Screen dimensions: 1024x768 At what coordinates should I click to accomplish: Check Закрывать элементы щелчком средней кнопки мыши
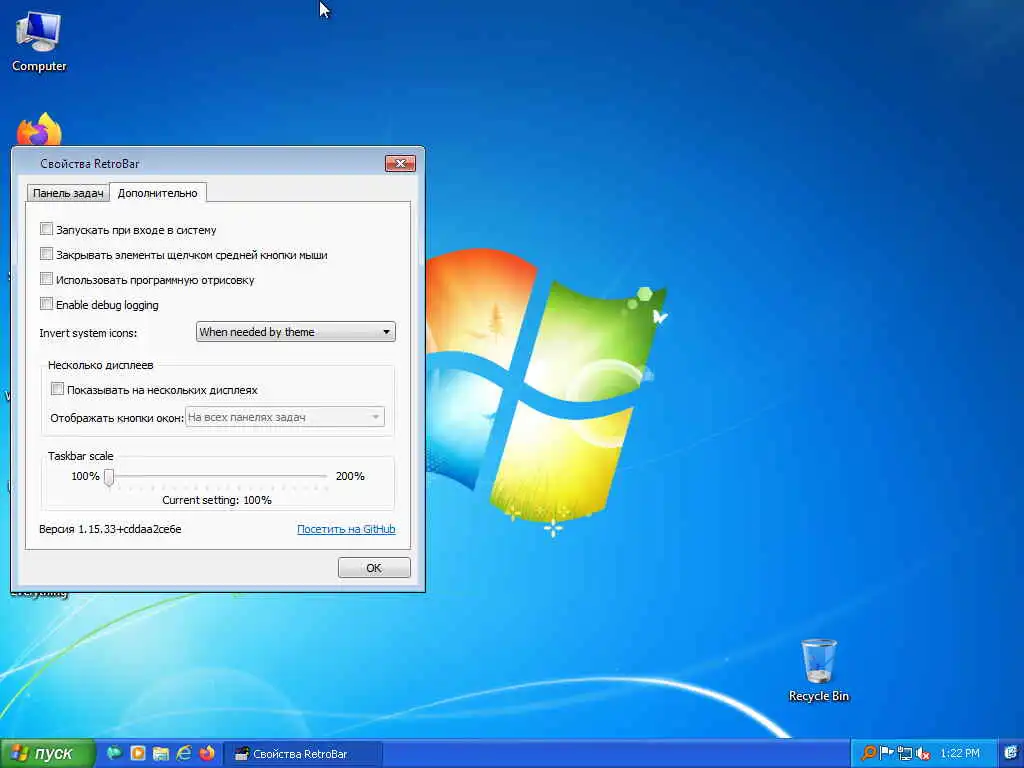[x=46, y=254]
